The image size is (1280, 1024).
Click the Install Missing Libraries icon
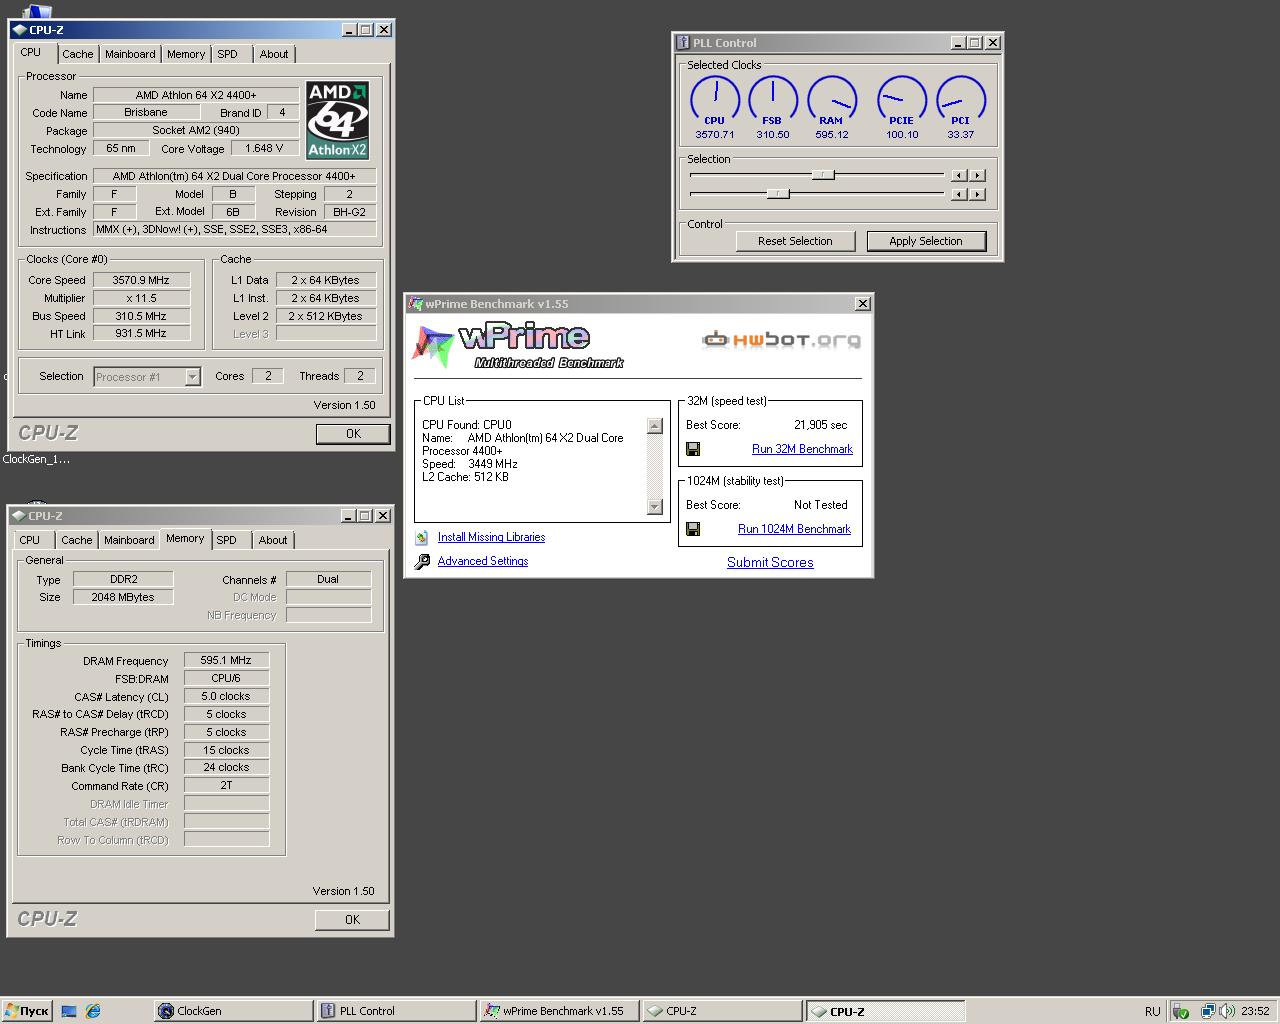422,537
